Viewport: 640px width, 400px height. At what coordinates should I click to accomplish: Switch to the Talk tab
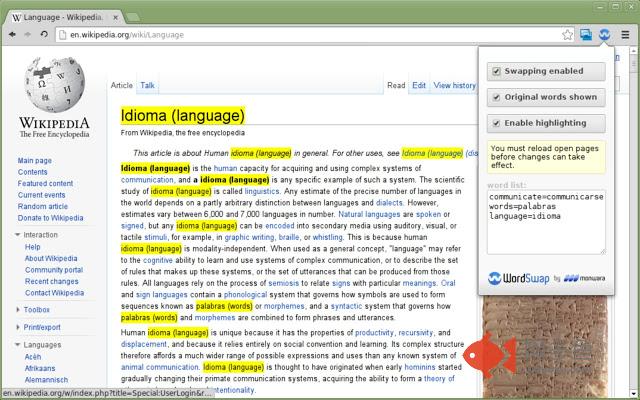click(147, 85)
